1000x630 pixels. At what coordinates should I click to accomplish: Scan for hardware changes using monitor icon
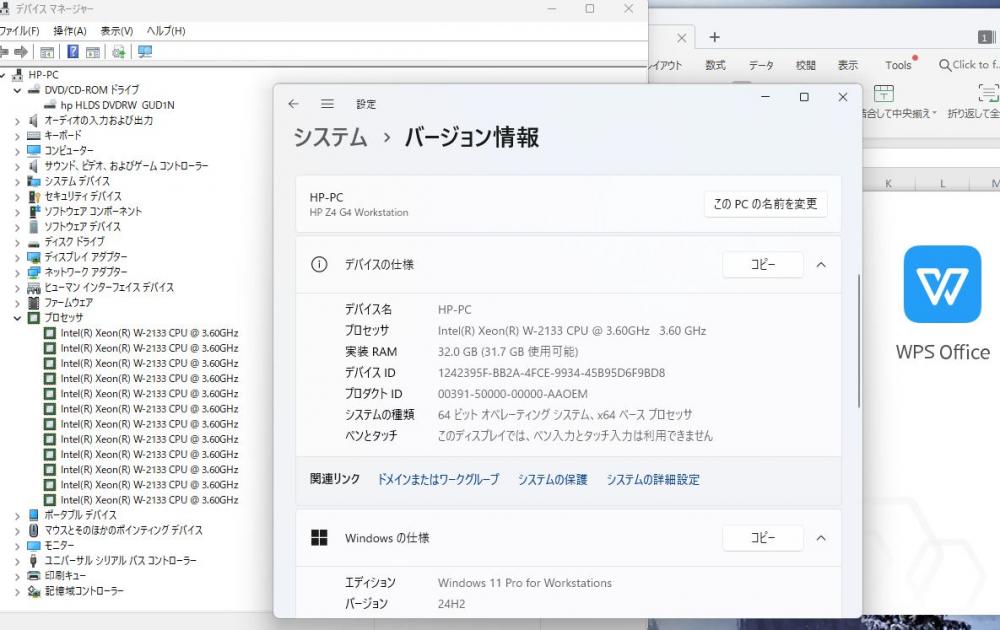pyautogui.click(x=145, y=52)
